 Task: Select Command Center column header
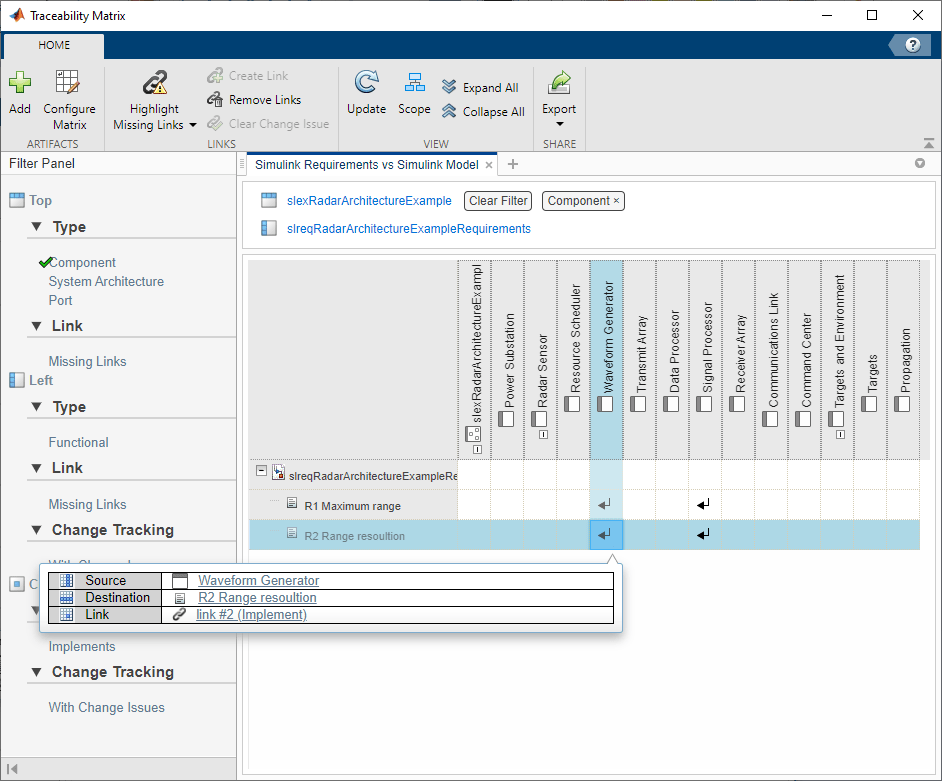[804, 360]
